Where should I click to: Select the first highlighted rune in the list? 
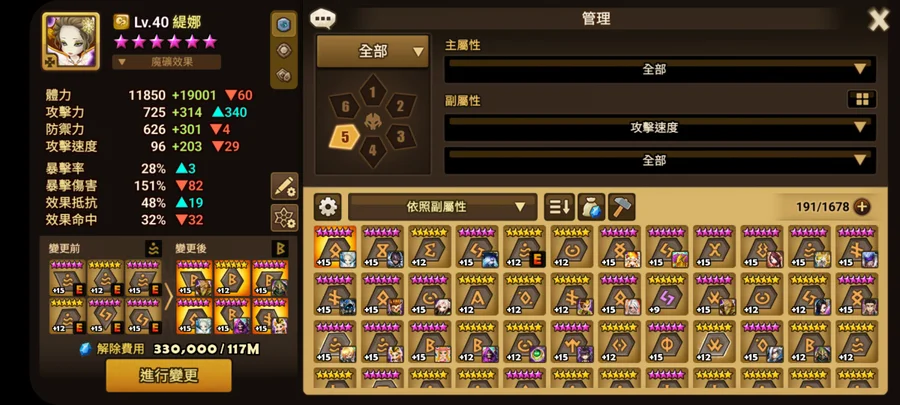[x=335, y=247]
